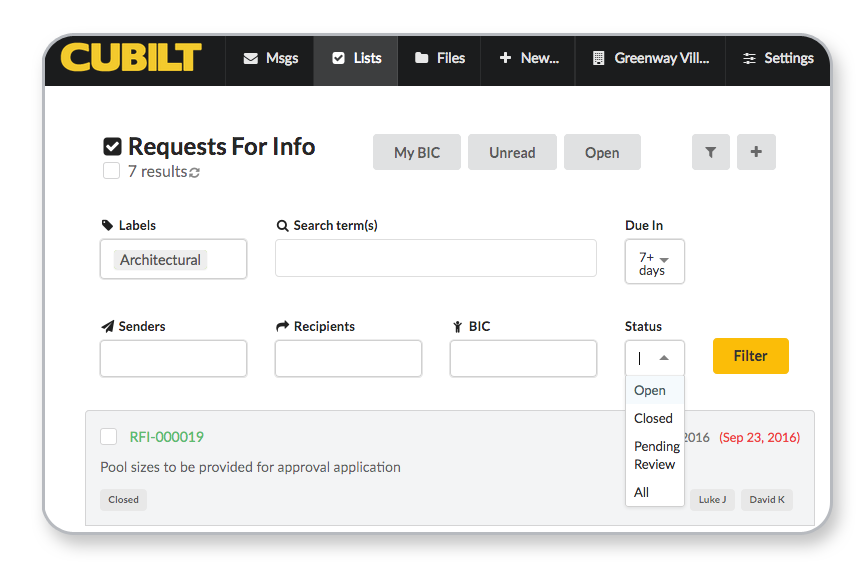This screenshot has height=562, width=856.
Task: Open Settings in top navigation
Action: 778,58
